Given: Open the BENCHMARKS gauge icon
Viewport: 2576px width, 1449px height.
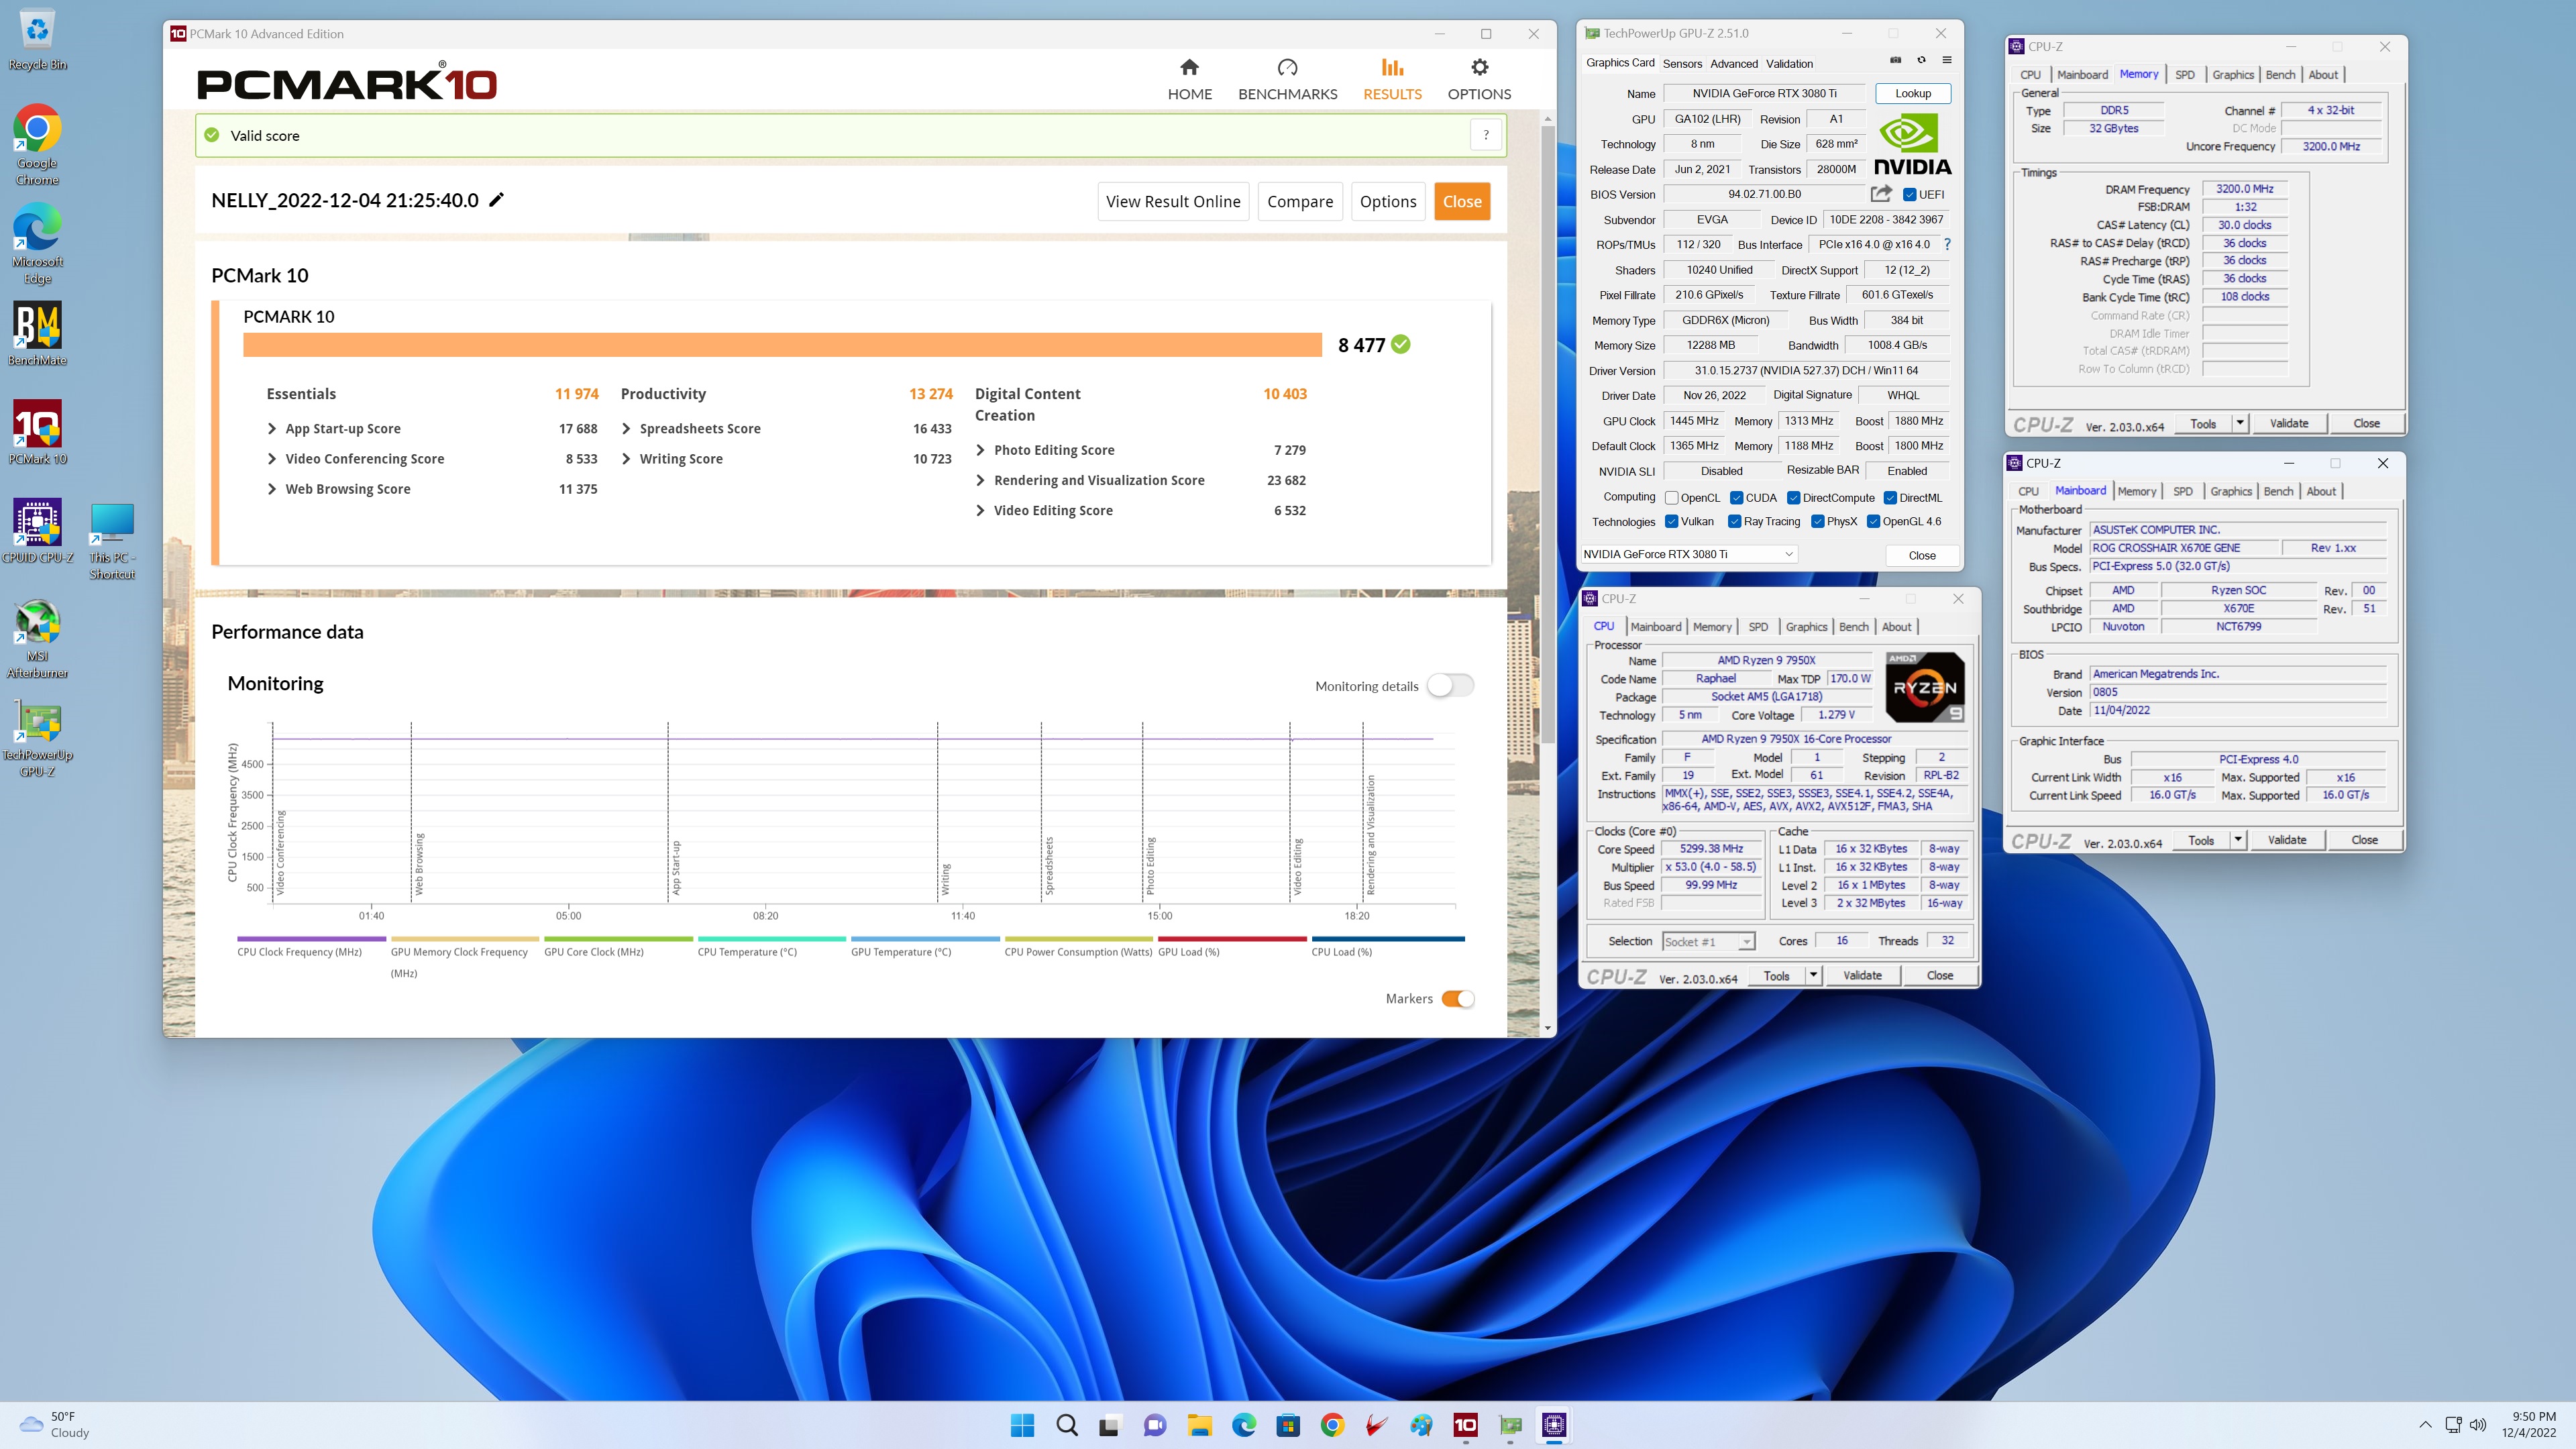Looking at the screenshot, I should pyautogui.click(x=1287, y=67).
